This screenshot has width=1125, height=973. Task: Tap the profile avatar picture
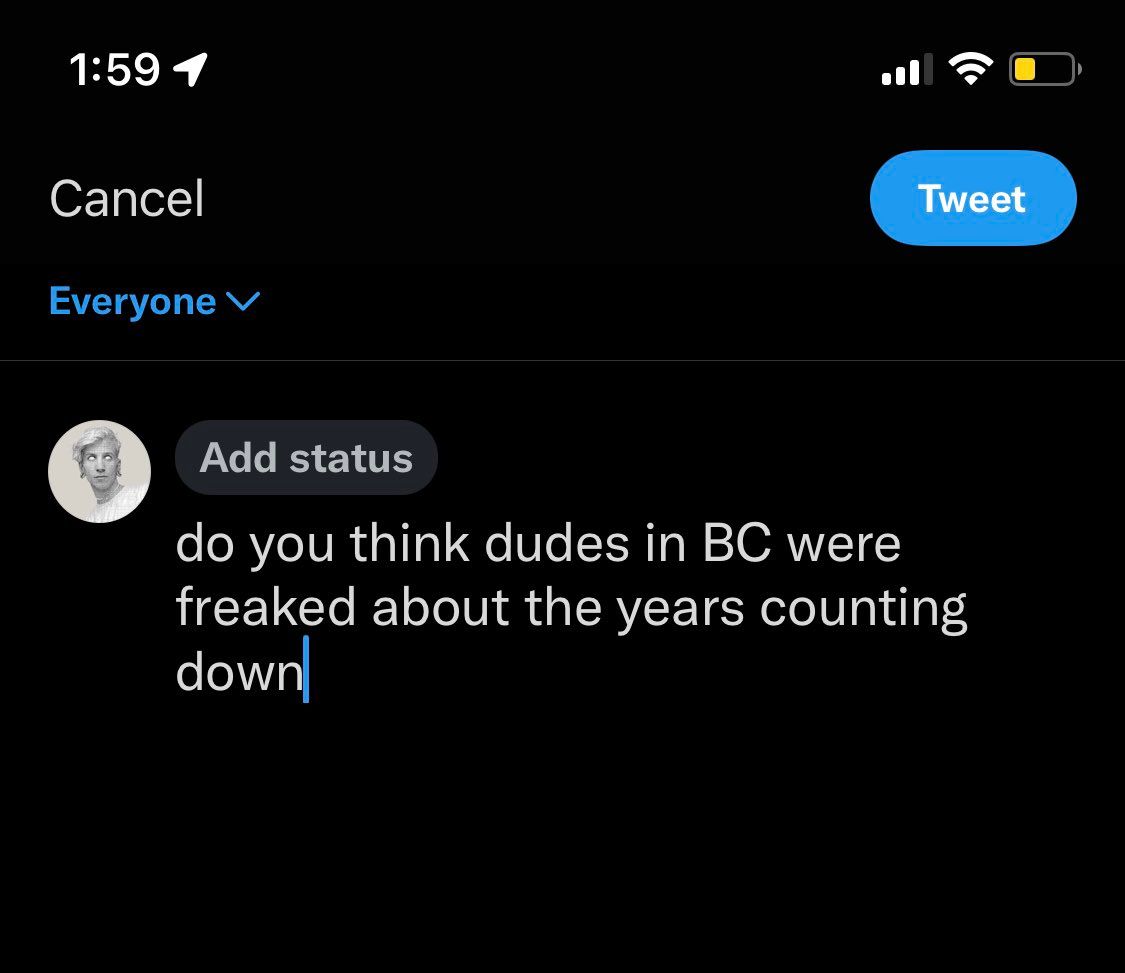[x=100, y=471]
